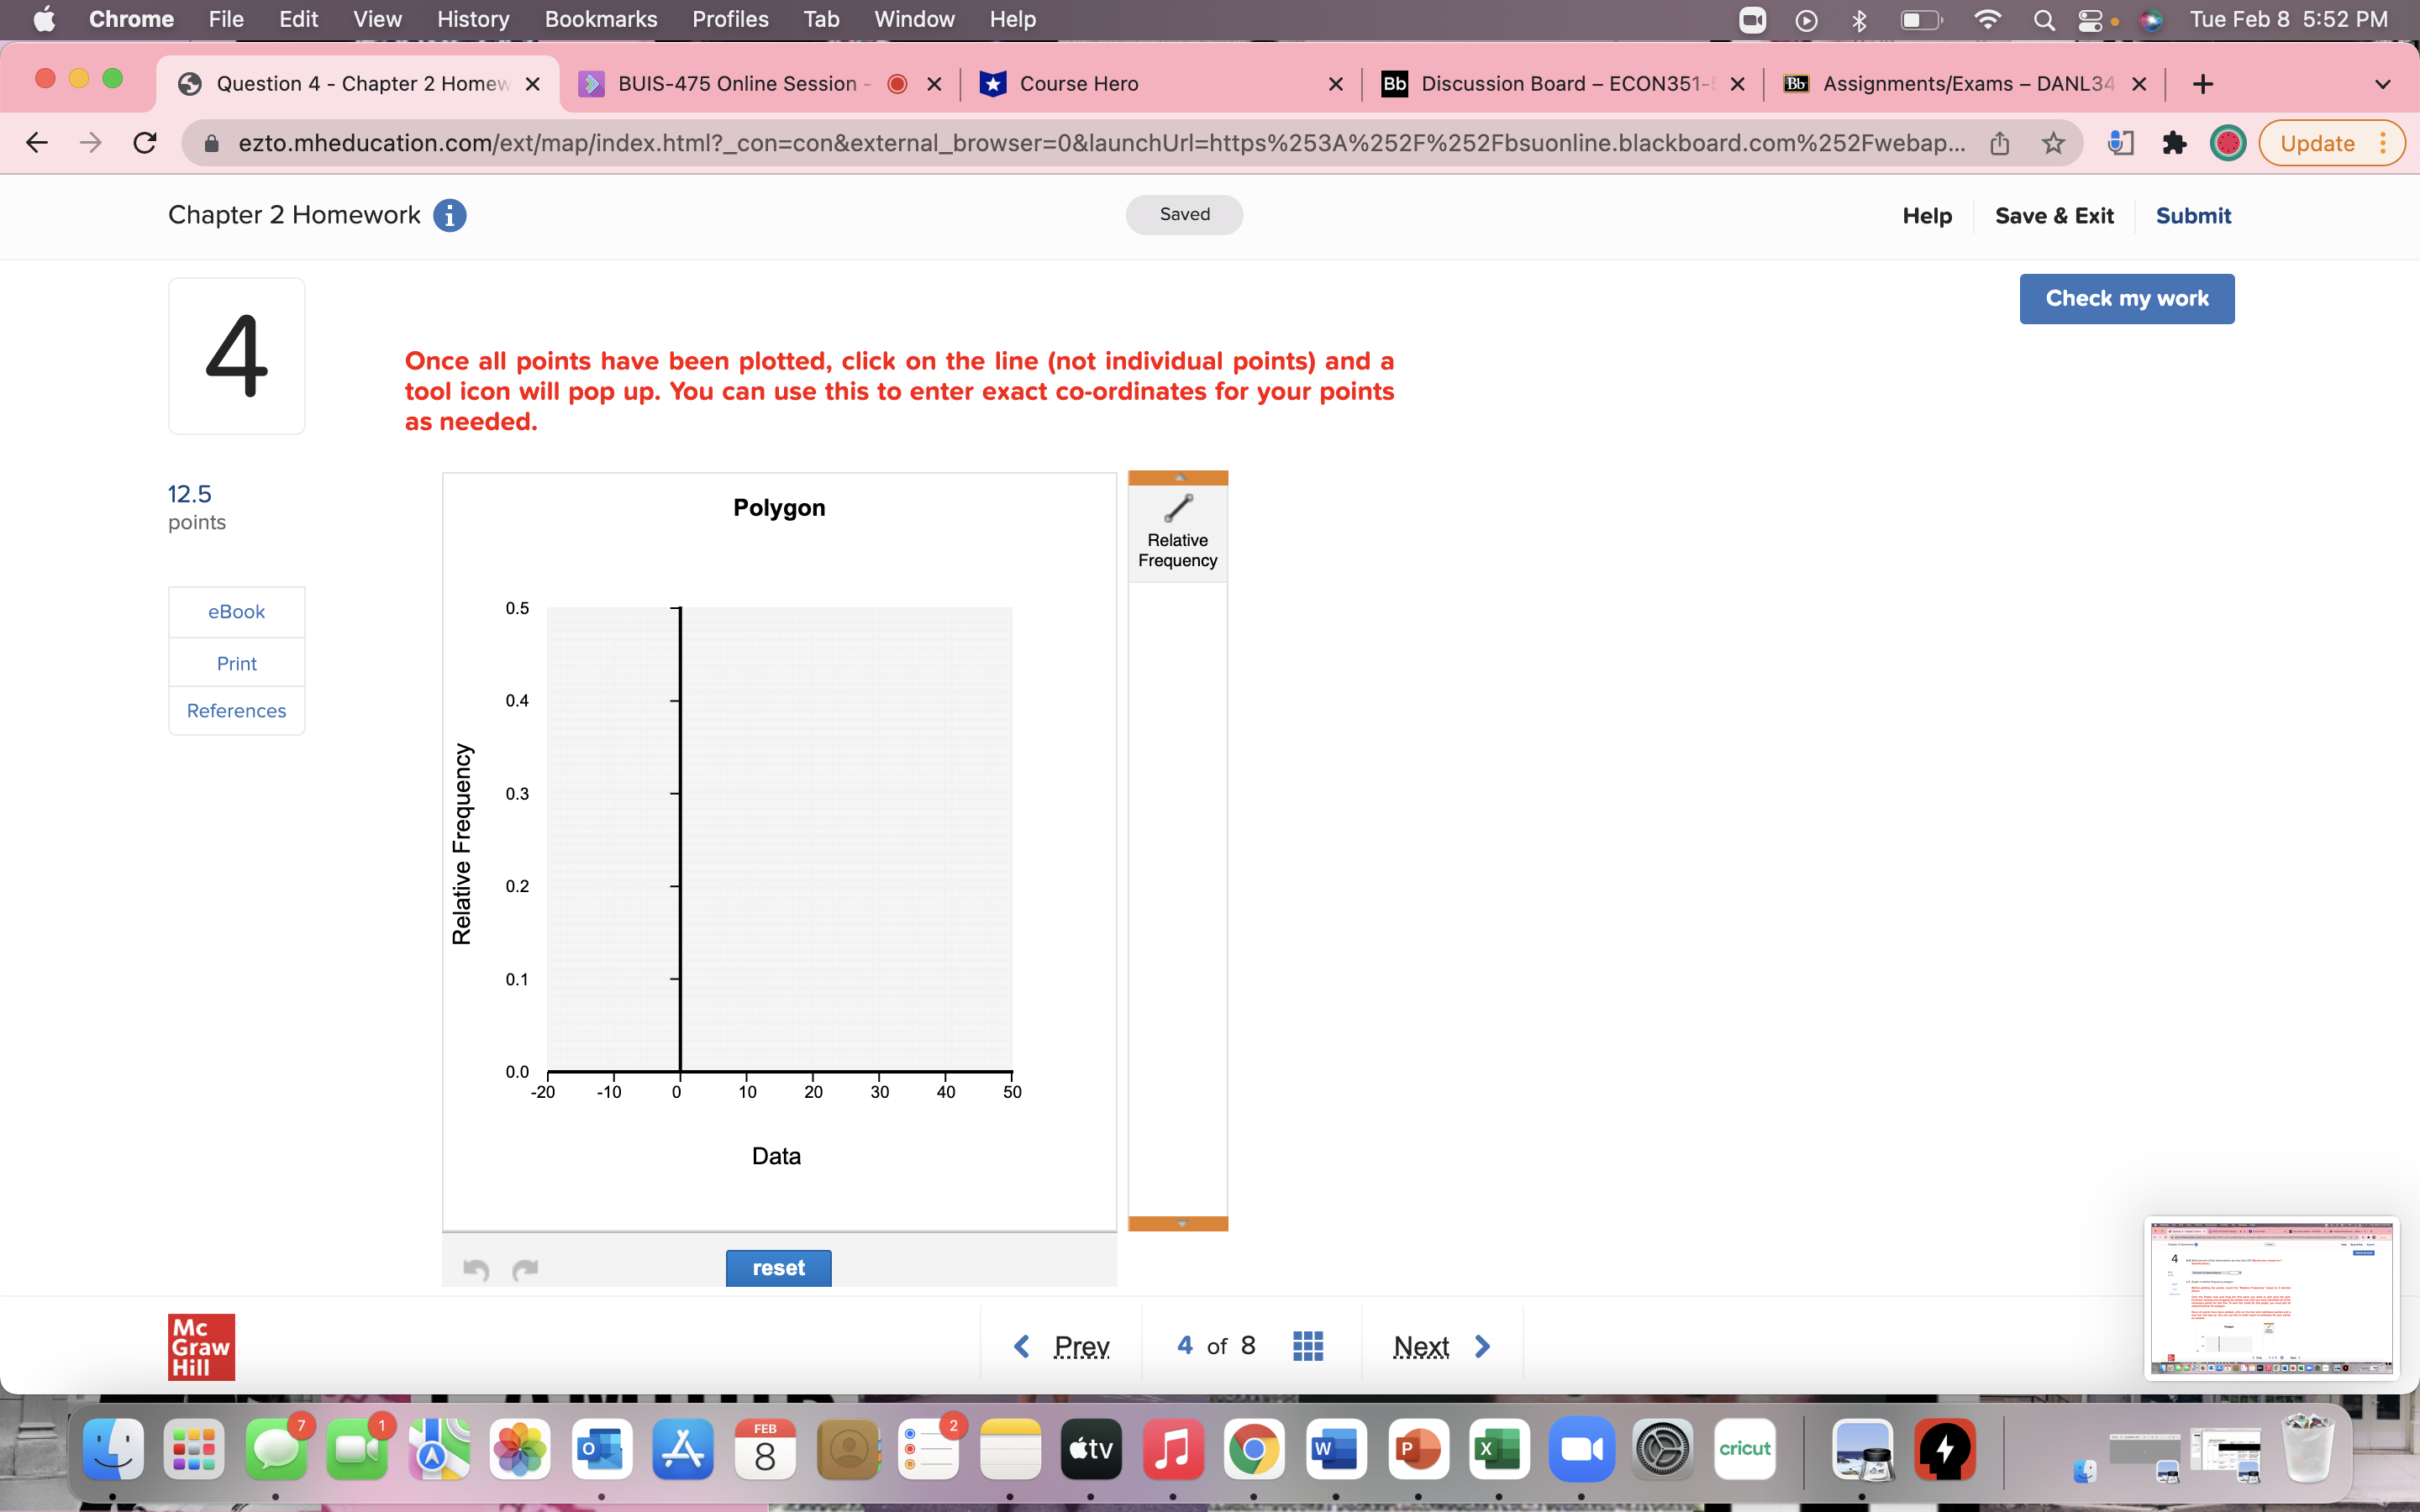This screenshot has height=1512, width=2420.
Task: Toggle the Wi-Fi icon in the menu bar
Action: (x=1988, y=19)
